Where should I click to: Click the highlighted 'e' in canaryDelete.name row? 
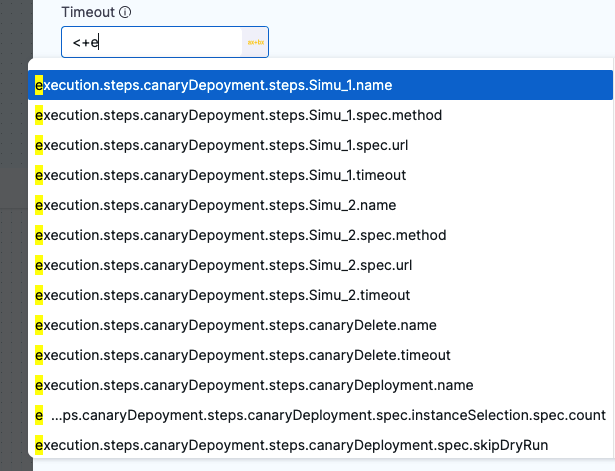point(39,325)
